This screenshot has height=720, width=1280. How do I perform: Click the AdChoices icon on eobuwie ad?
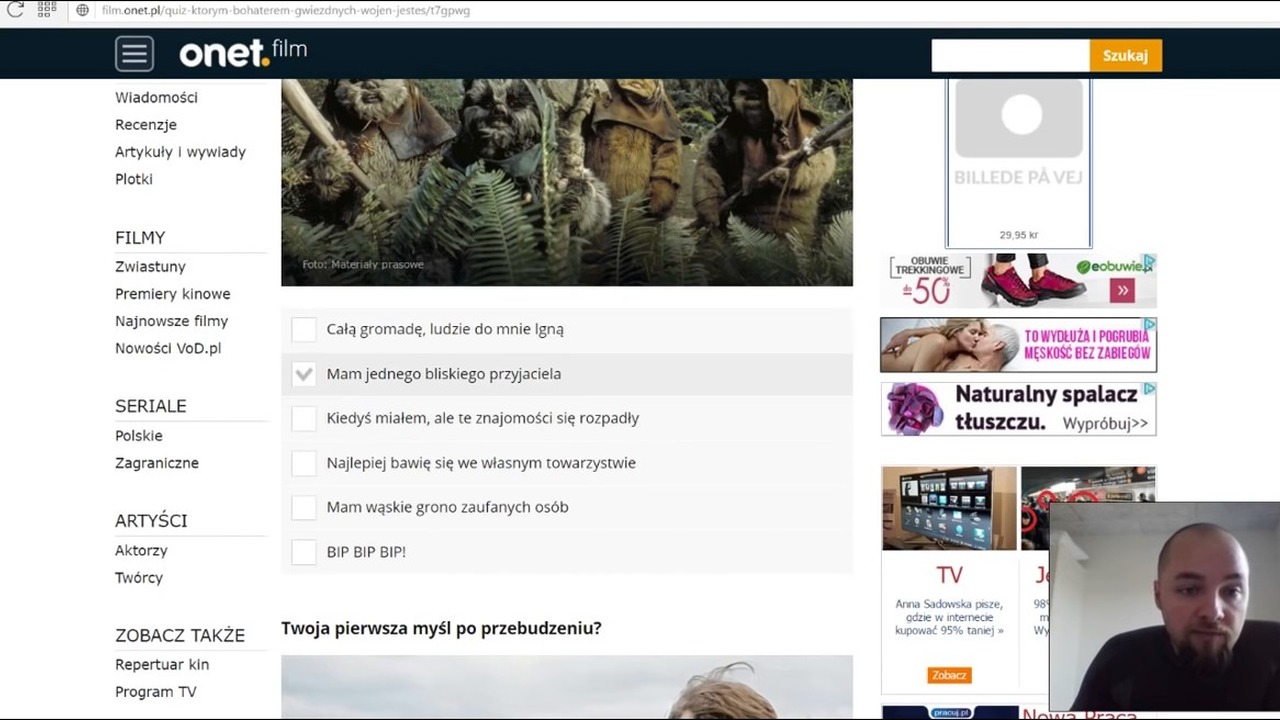[x=1150, y=262]
